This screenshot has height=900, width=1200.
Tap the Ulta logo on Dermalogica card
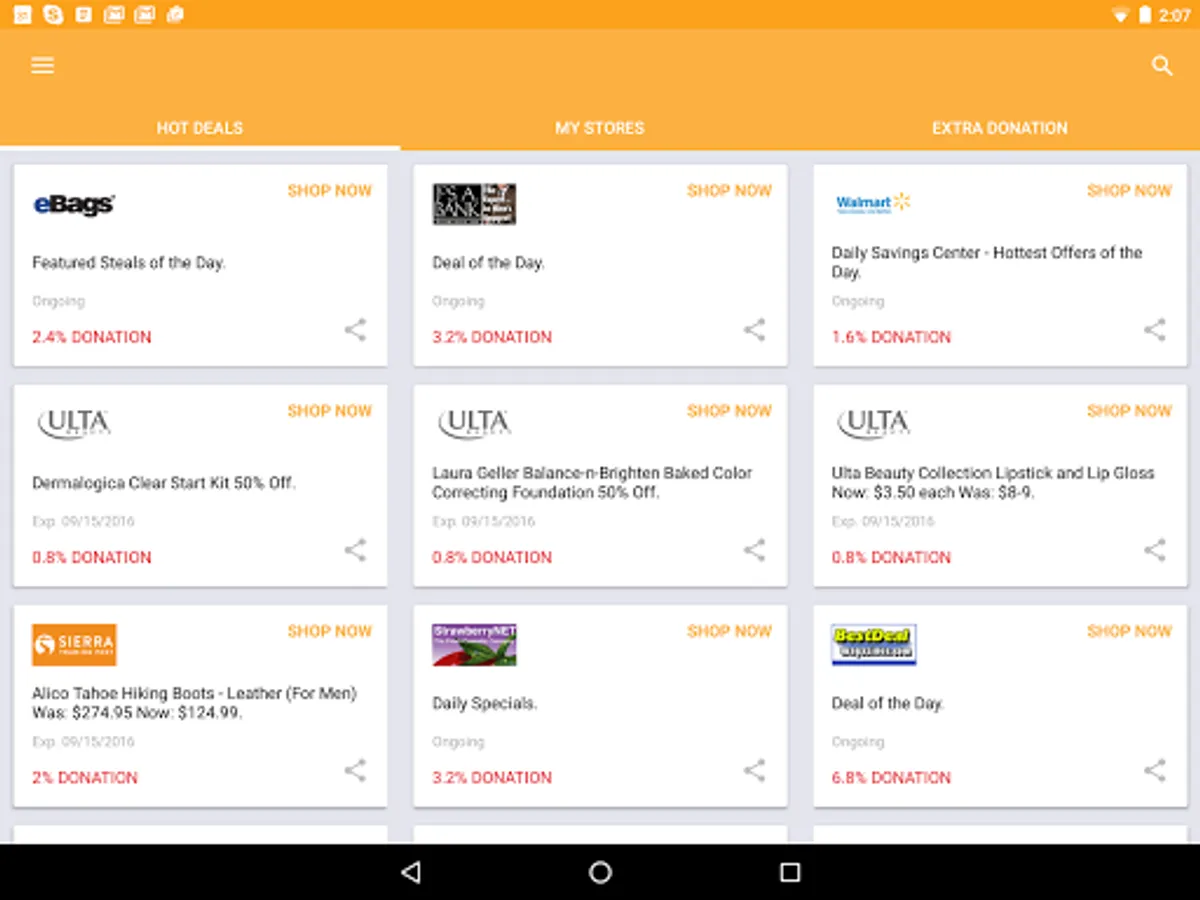tap(74, 424)
